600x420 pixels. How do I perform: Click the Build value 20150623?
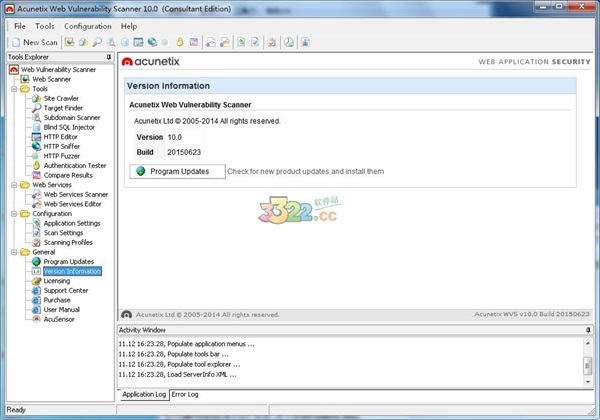click(x=184, y=152)
